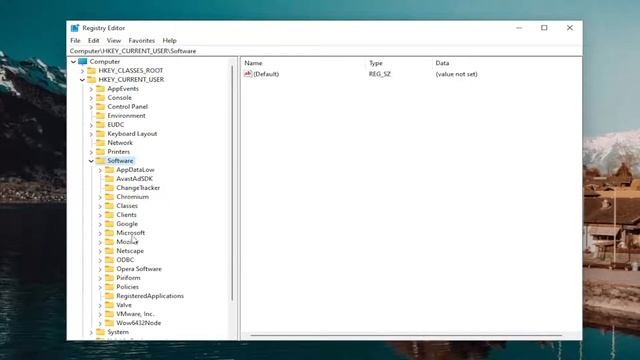The height and width of the screenshot is (360, 640).
Task: Select the Control Panel key
Action: (127, 107)
